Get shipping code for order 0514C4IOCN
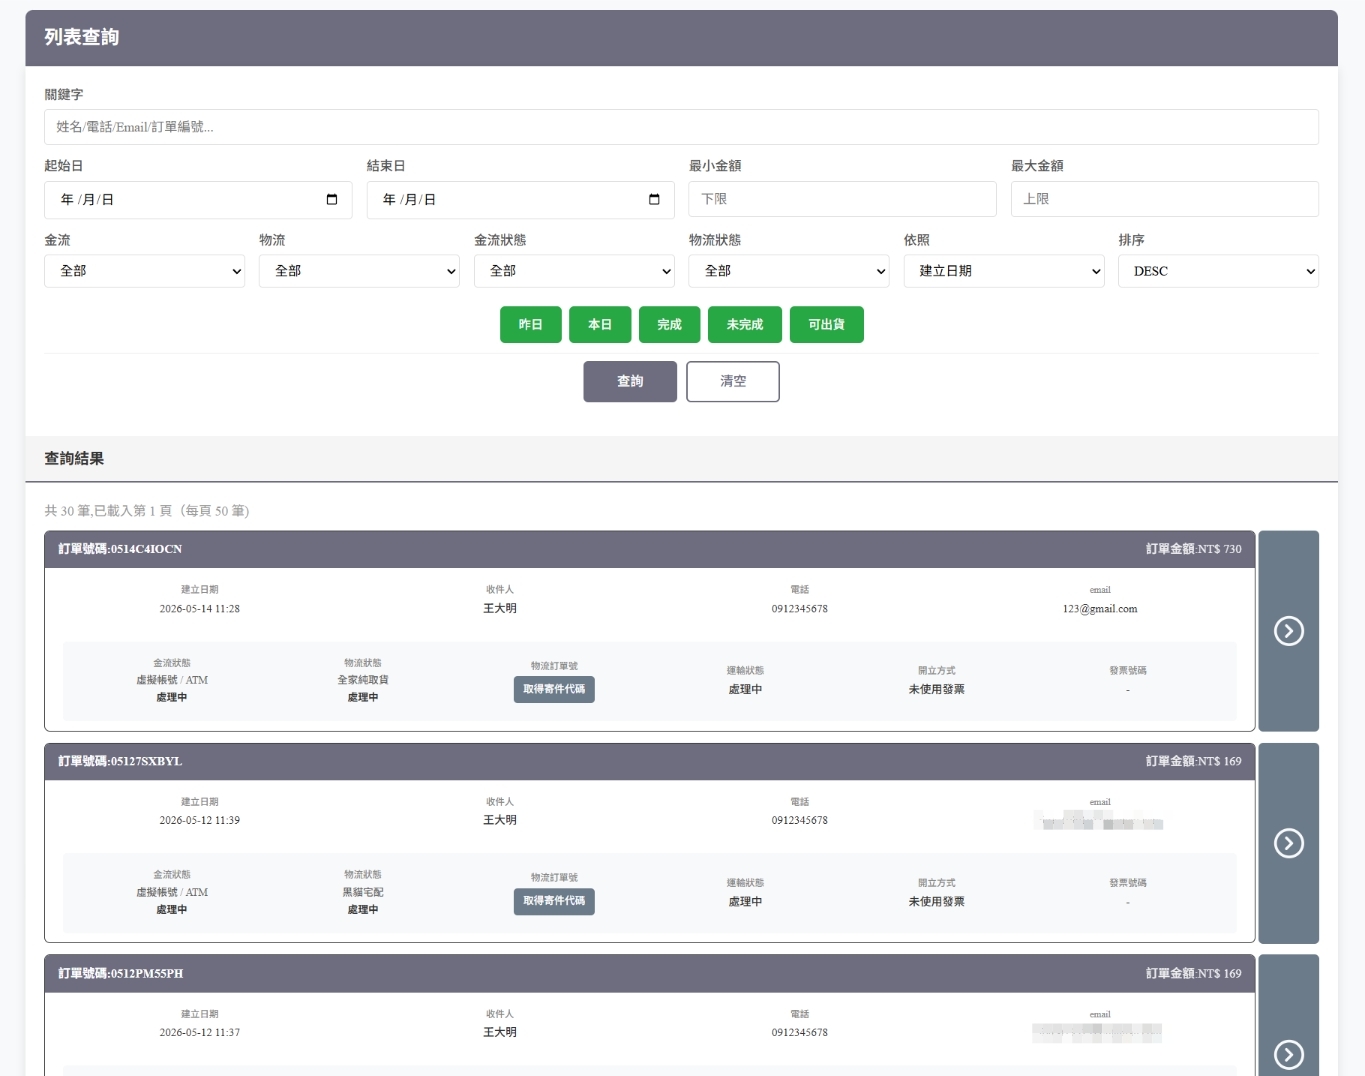 [x=554, y=689]
